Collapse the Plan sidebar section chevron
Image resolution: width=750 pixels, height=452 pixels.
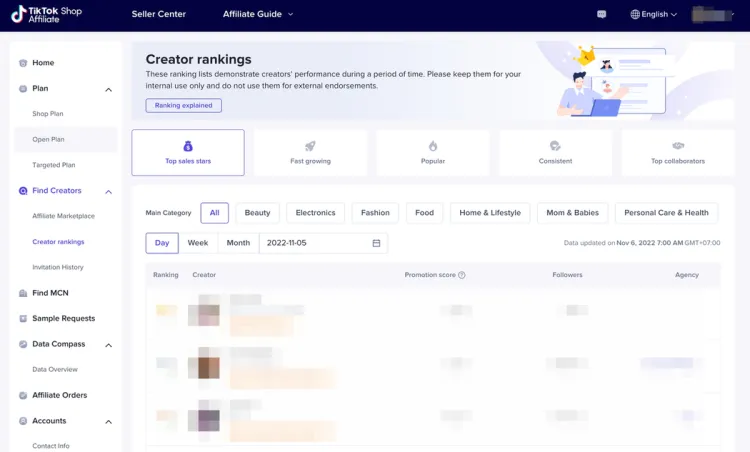pyautogui.click(x=109, y=89)
